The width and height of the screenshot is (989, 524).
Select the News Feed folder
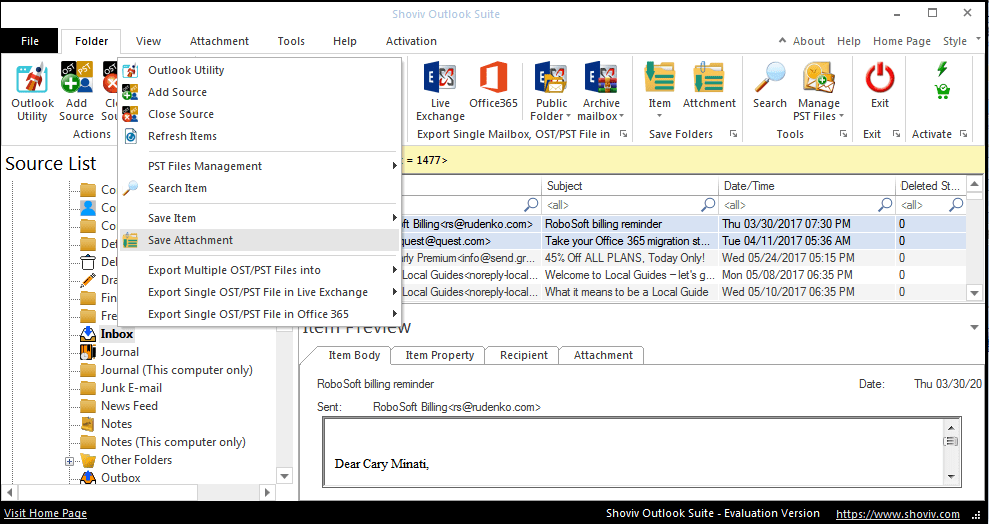coord(129,406)
